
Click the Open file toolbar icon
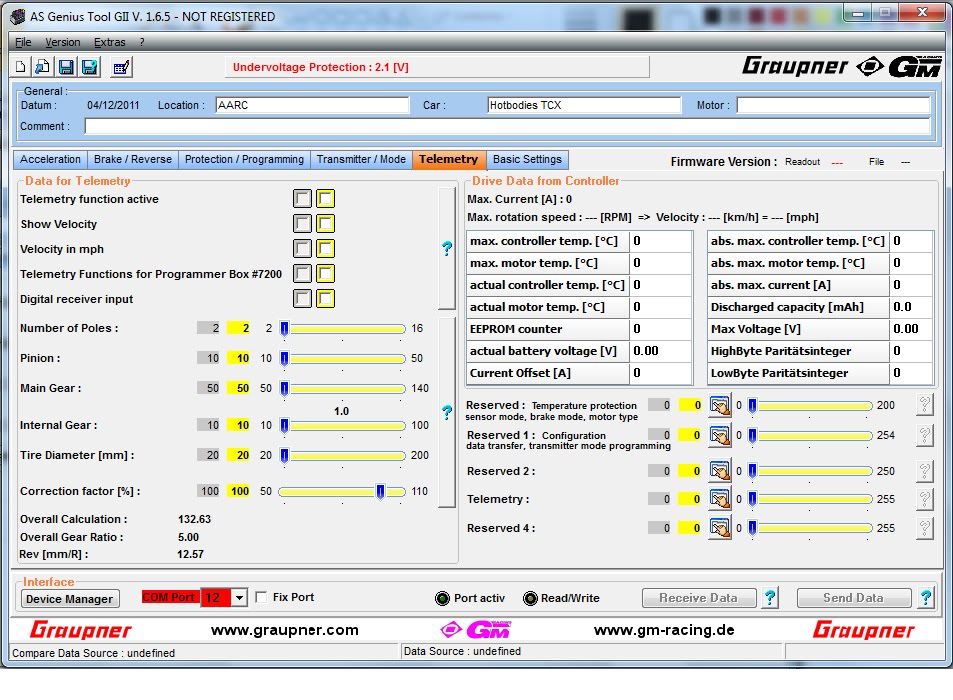(43, 67)
